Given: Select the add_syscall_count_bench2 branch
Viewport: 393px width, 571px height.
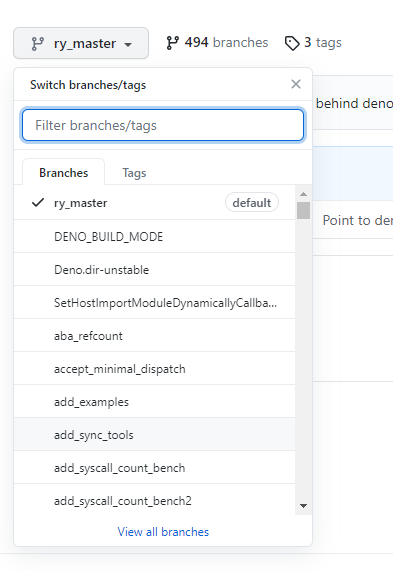Looking at the screenshot, I should point(154,501).
